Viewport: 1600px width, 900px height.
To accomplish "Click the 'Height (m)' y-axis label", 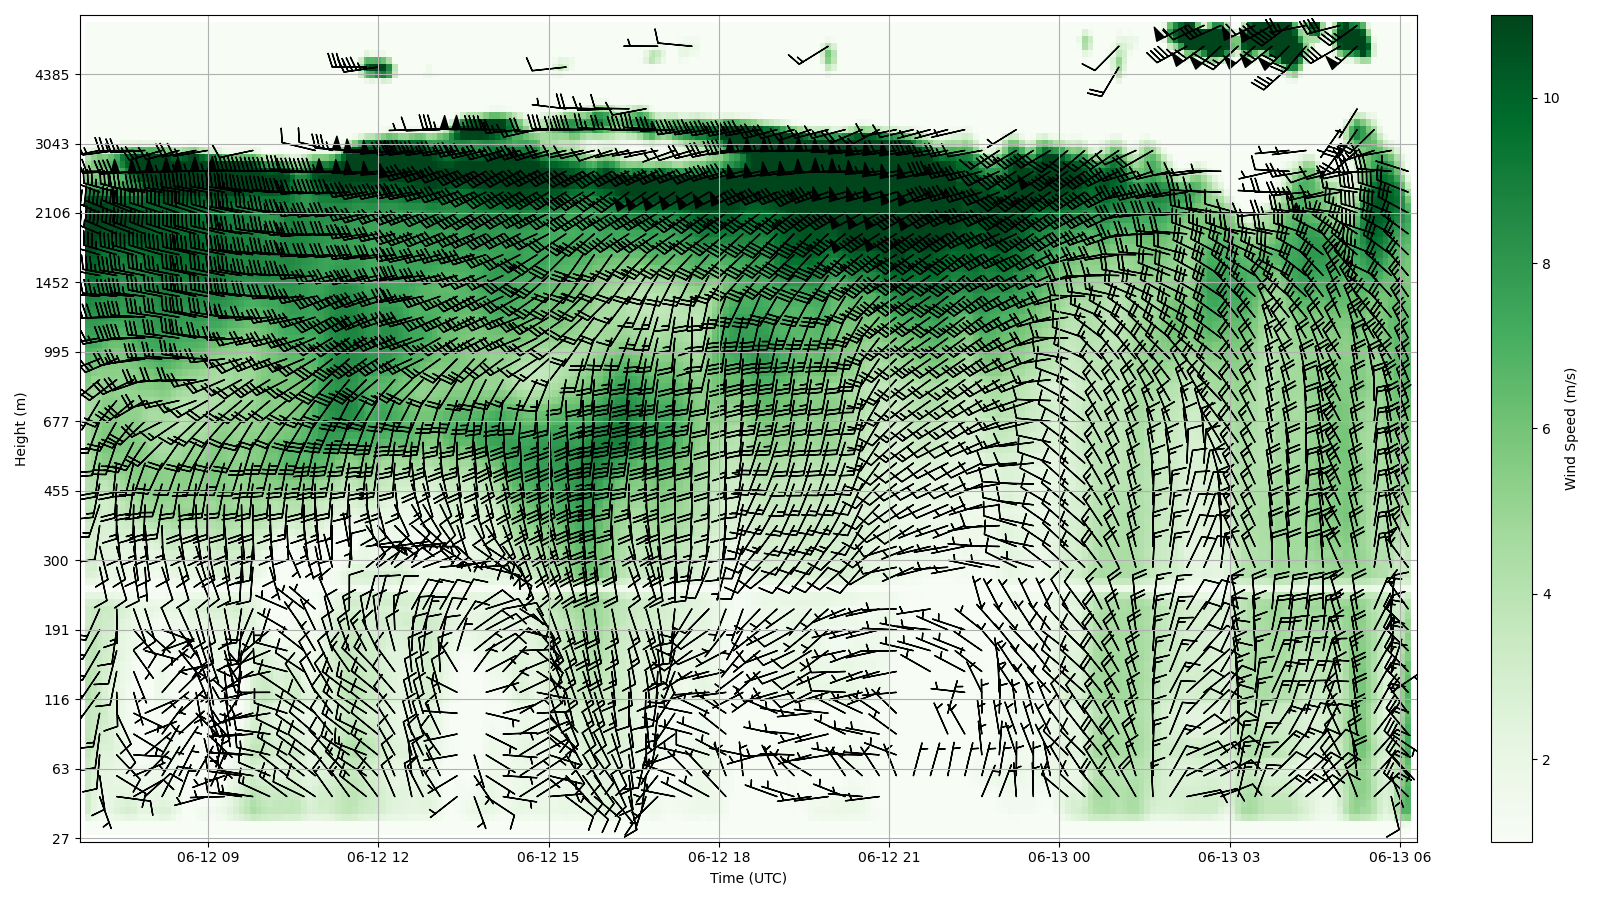I will 20,429.
